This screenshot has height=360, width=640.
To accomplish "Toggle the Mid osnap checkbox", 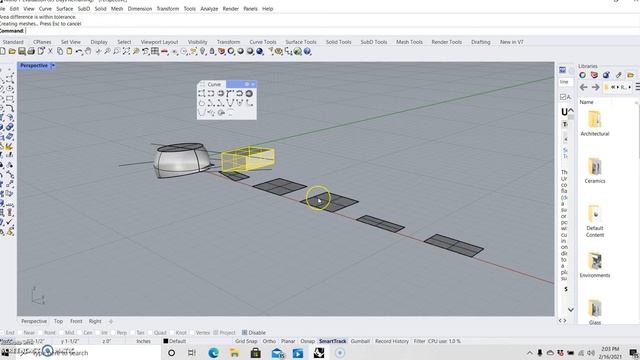I will point(61,333).
